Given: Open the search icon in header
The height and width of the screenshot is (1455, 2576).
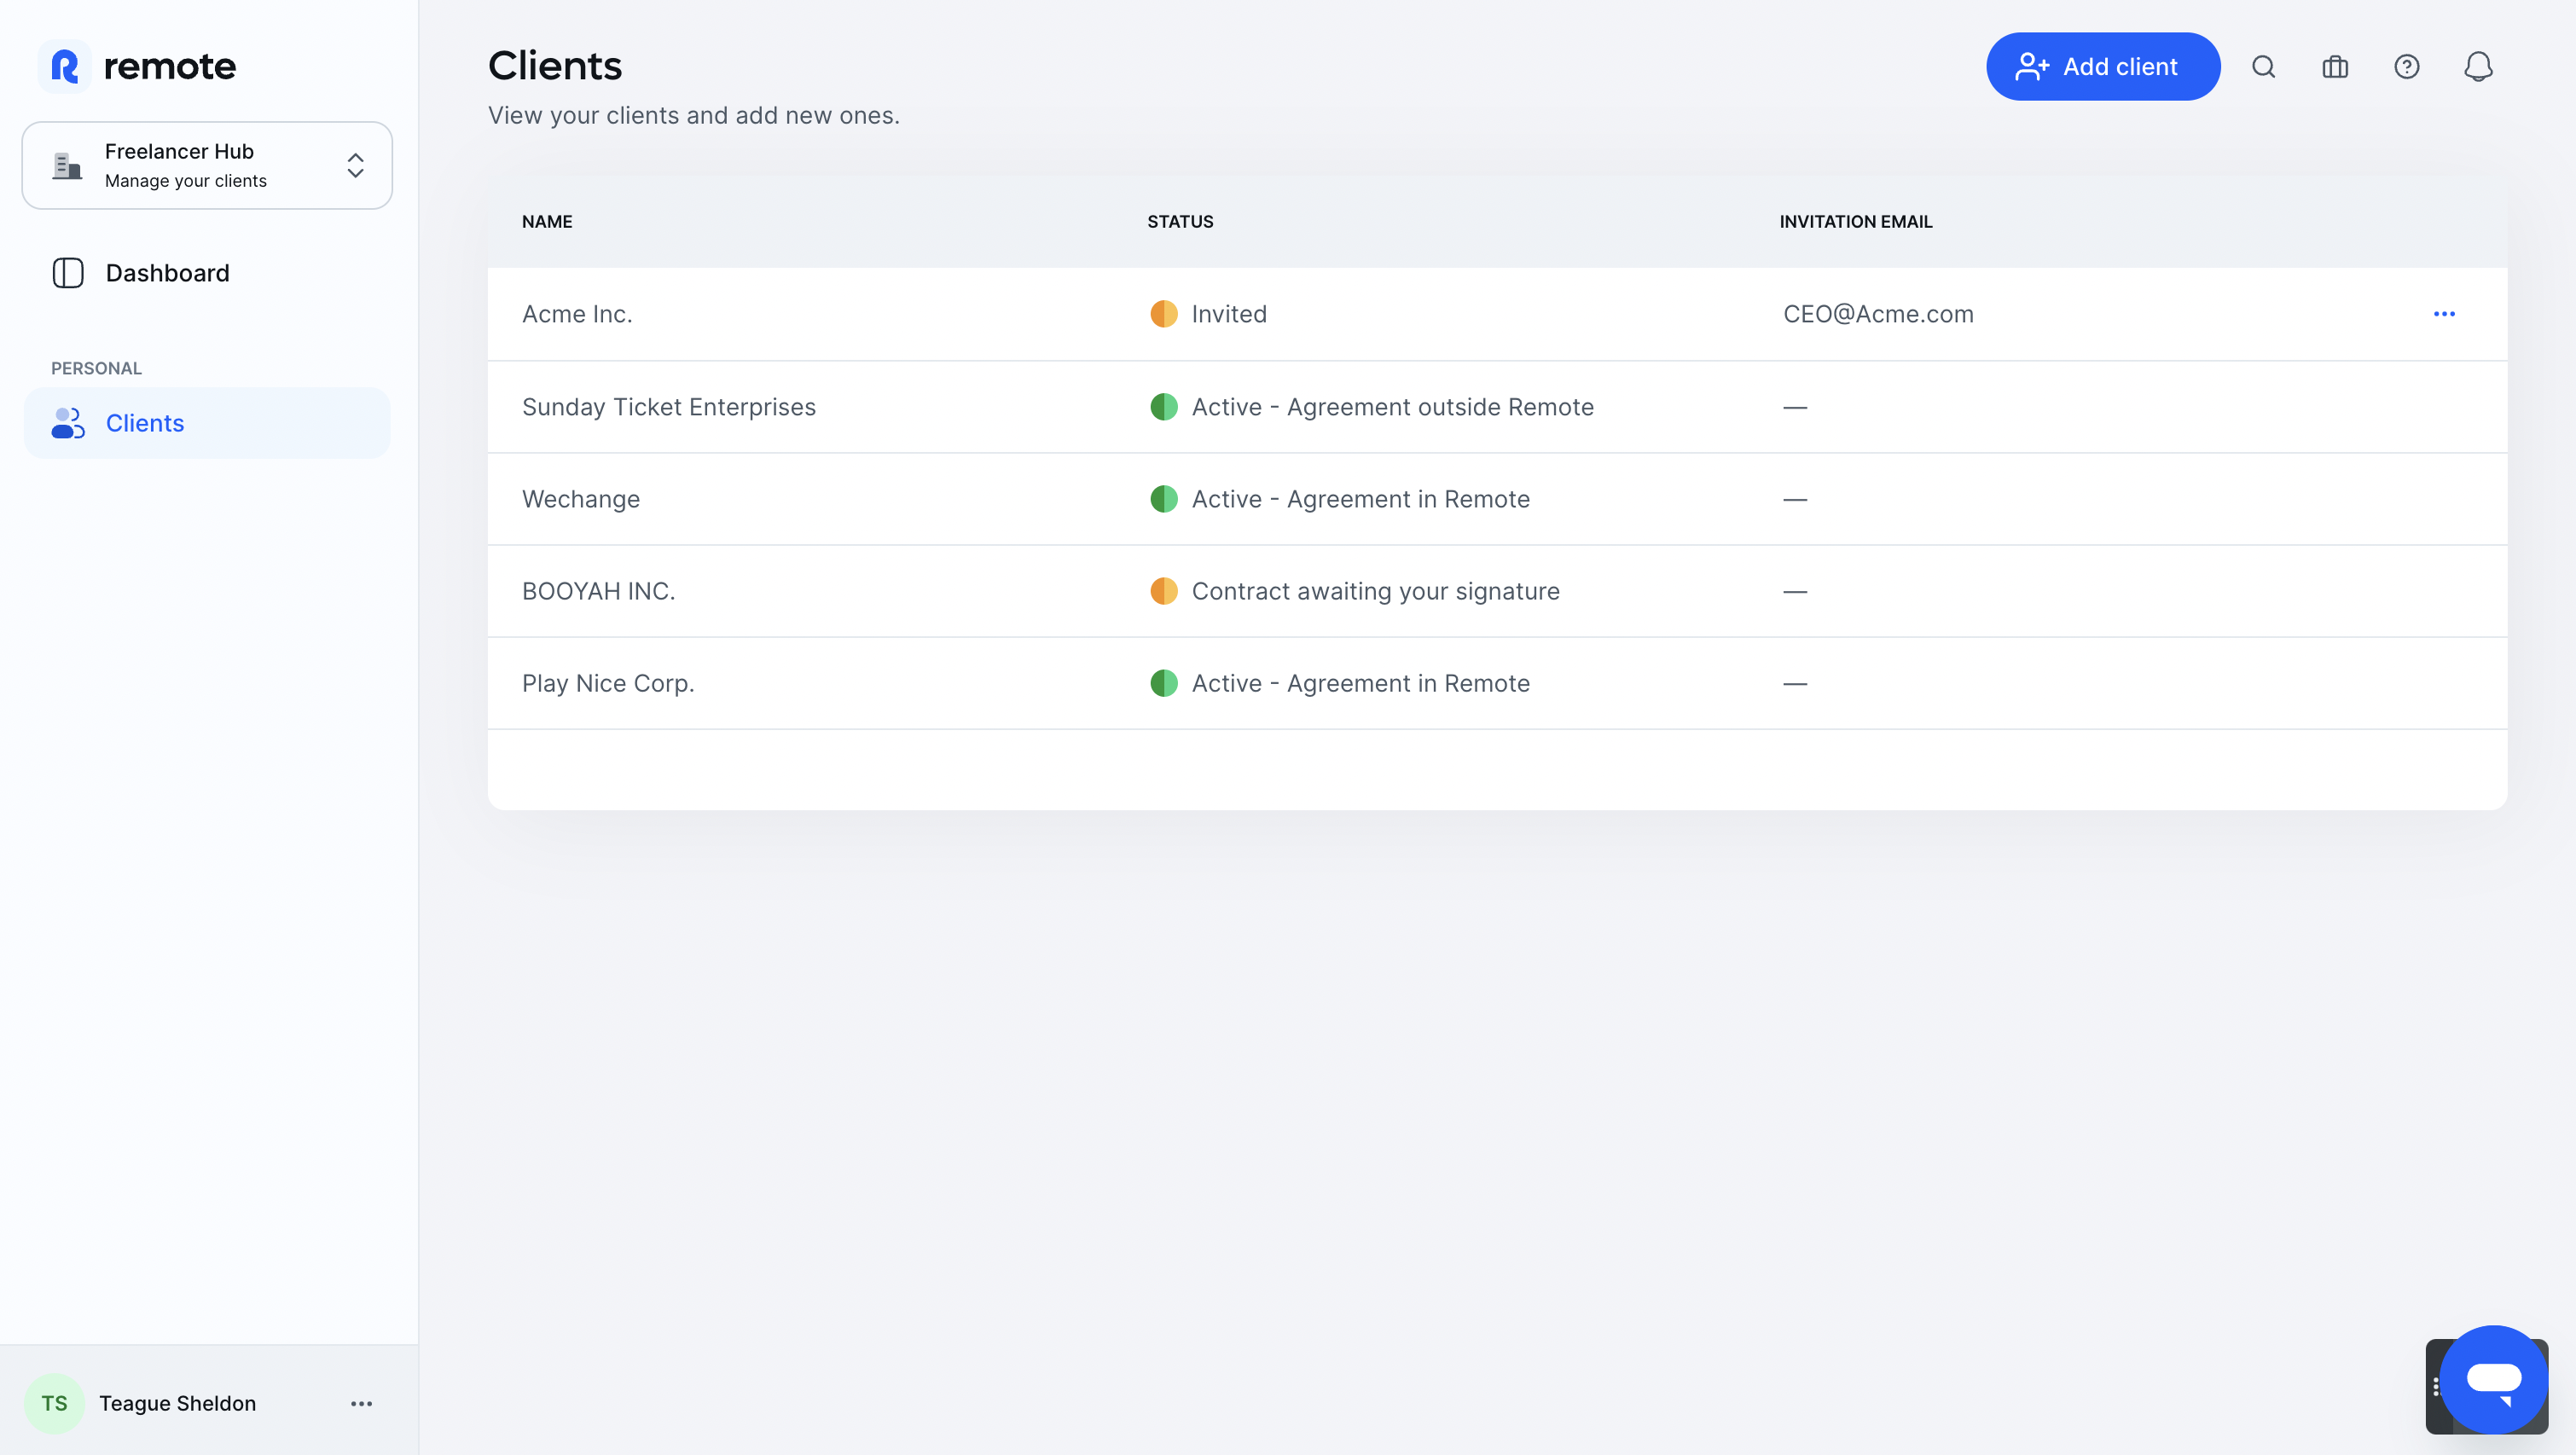Looking at the screenshot, I should coord(2264,67).
